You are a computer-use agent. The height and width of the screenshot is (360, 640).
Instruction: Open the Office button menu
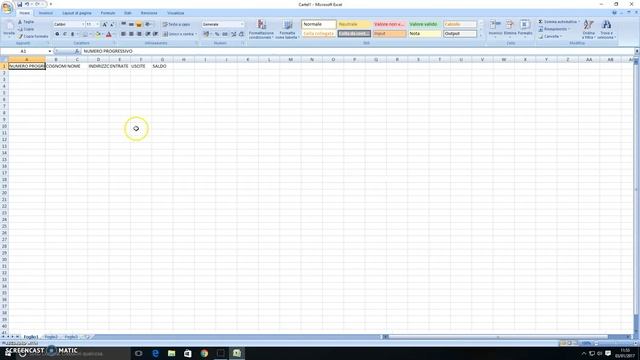[7, 8]
